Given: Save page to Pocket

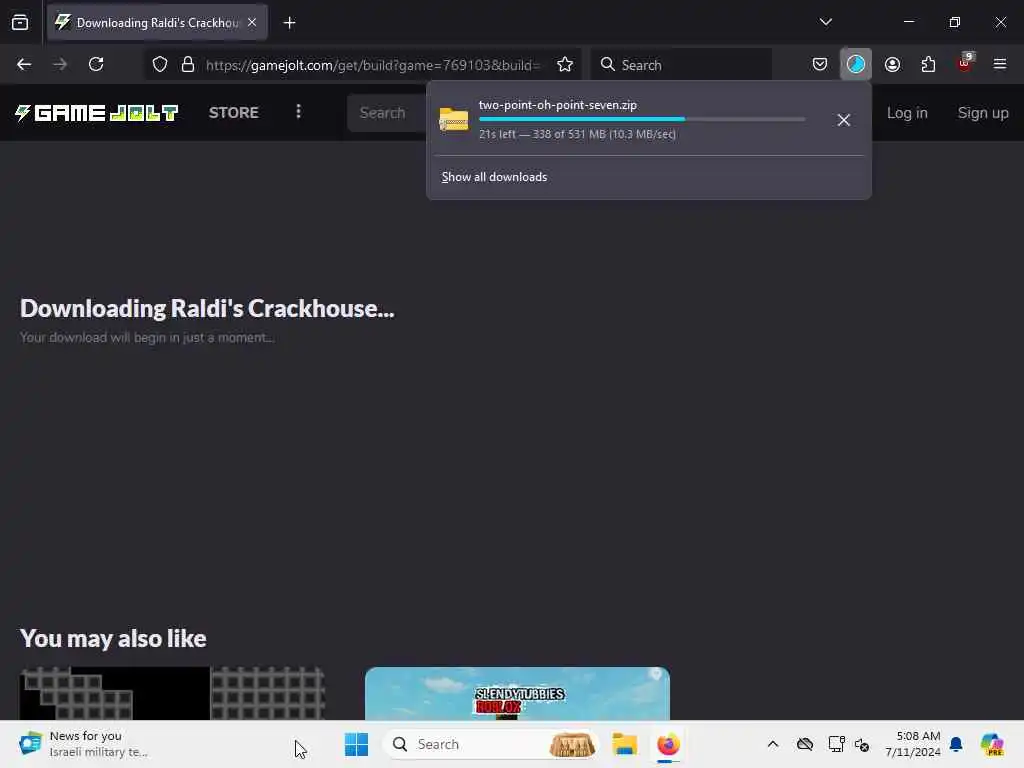Looking at the screenshot, I should [x=820, y=65].
